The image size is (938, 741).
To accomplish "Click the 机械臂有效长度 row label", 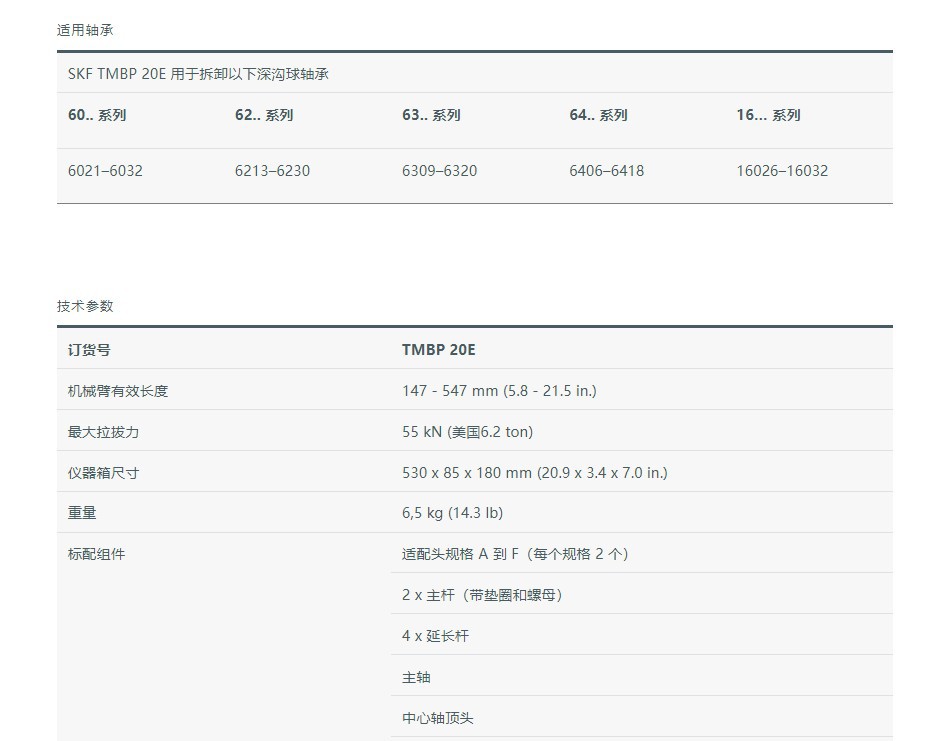I will (x=118, y=391).
